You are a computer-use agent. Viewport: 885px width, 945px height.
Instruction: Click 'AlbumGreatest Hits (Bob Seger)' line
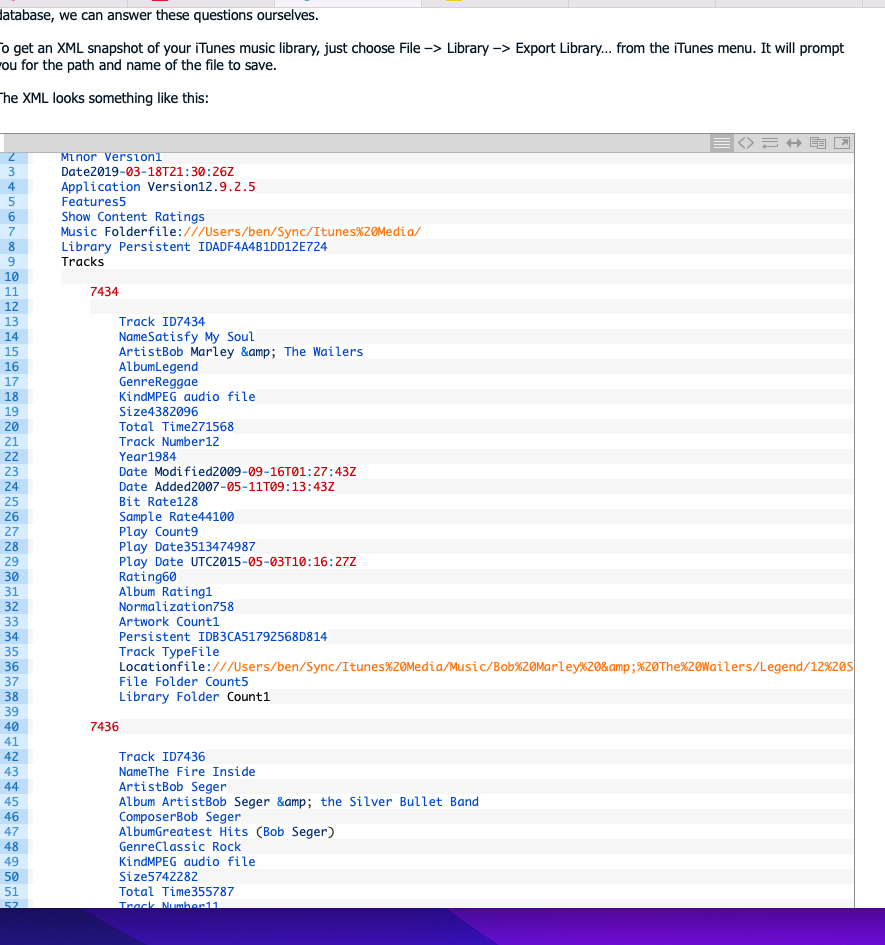[x=226, y=832]
